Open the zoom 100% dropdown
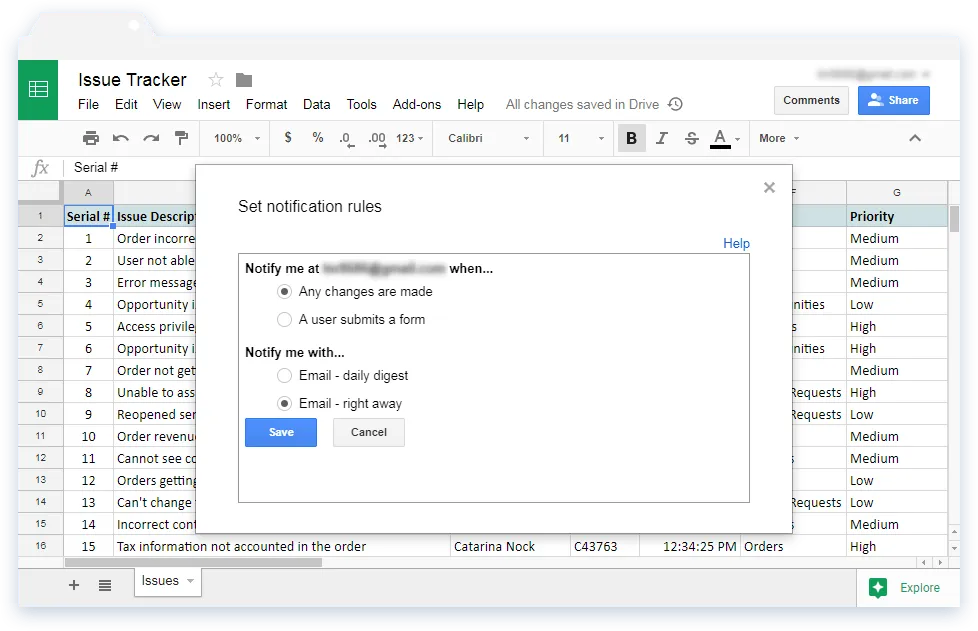 click(237, 138)
